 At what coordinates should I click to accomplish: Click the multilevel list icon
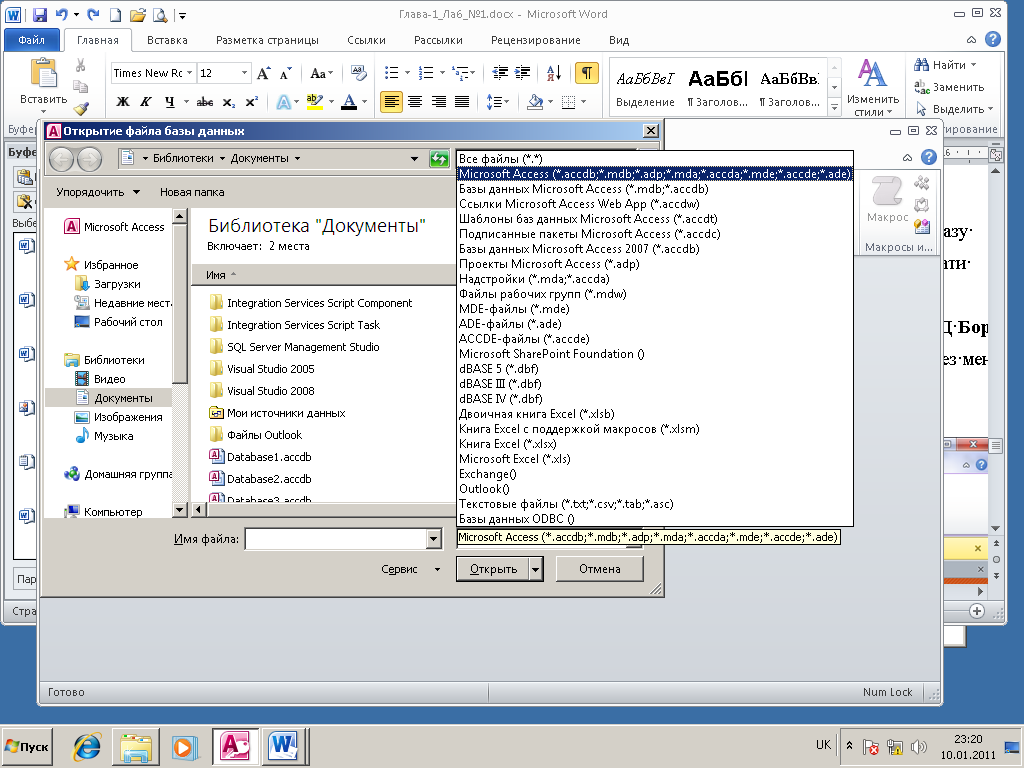[x=461, y=72]
